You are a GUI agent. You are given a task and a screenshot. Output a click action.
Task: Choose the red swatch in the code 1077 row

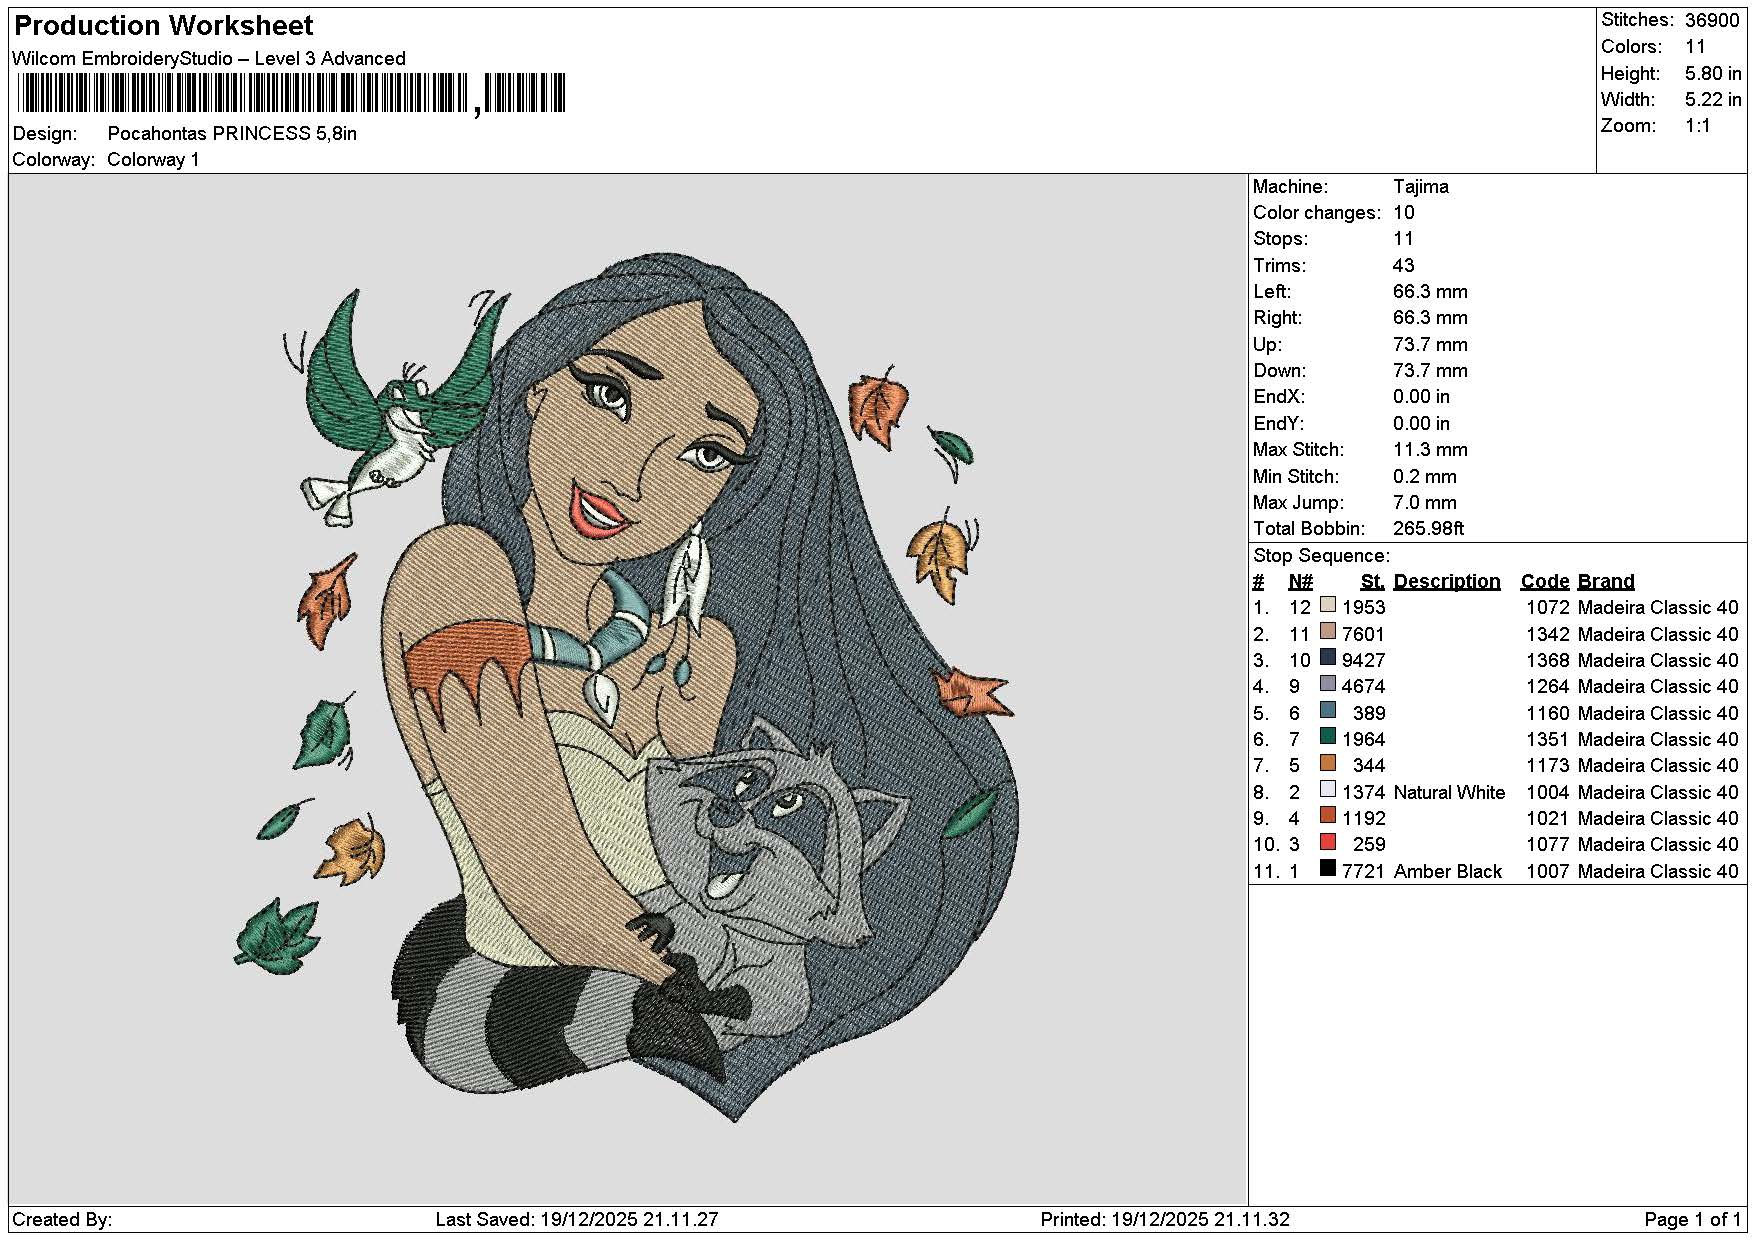pyautogui.click(x=1328, y=842)
